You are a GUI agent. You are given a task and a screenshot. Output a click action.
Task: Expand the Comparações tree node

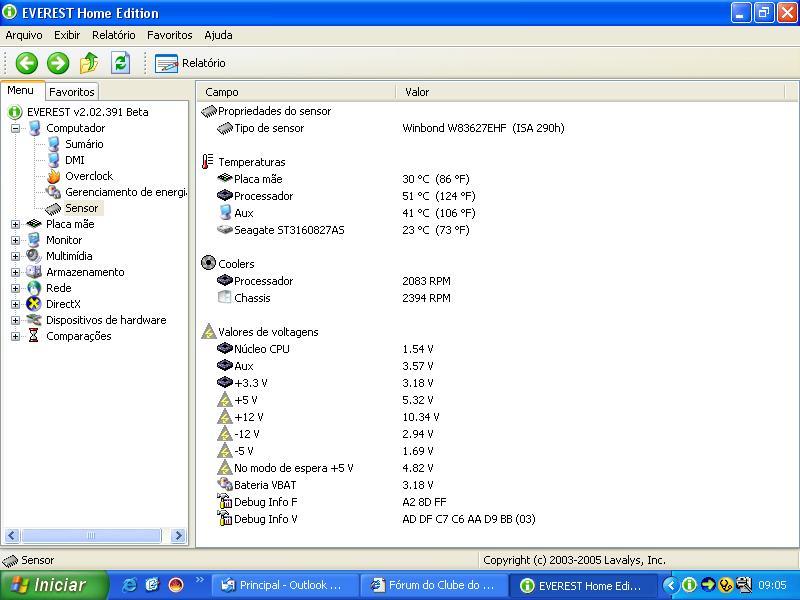point(15,336)
